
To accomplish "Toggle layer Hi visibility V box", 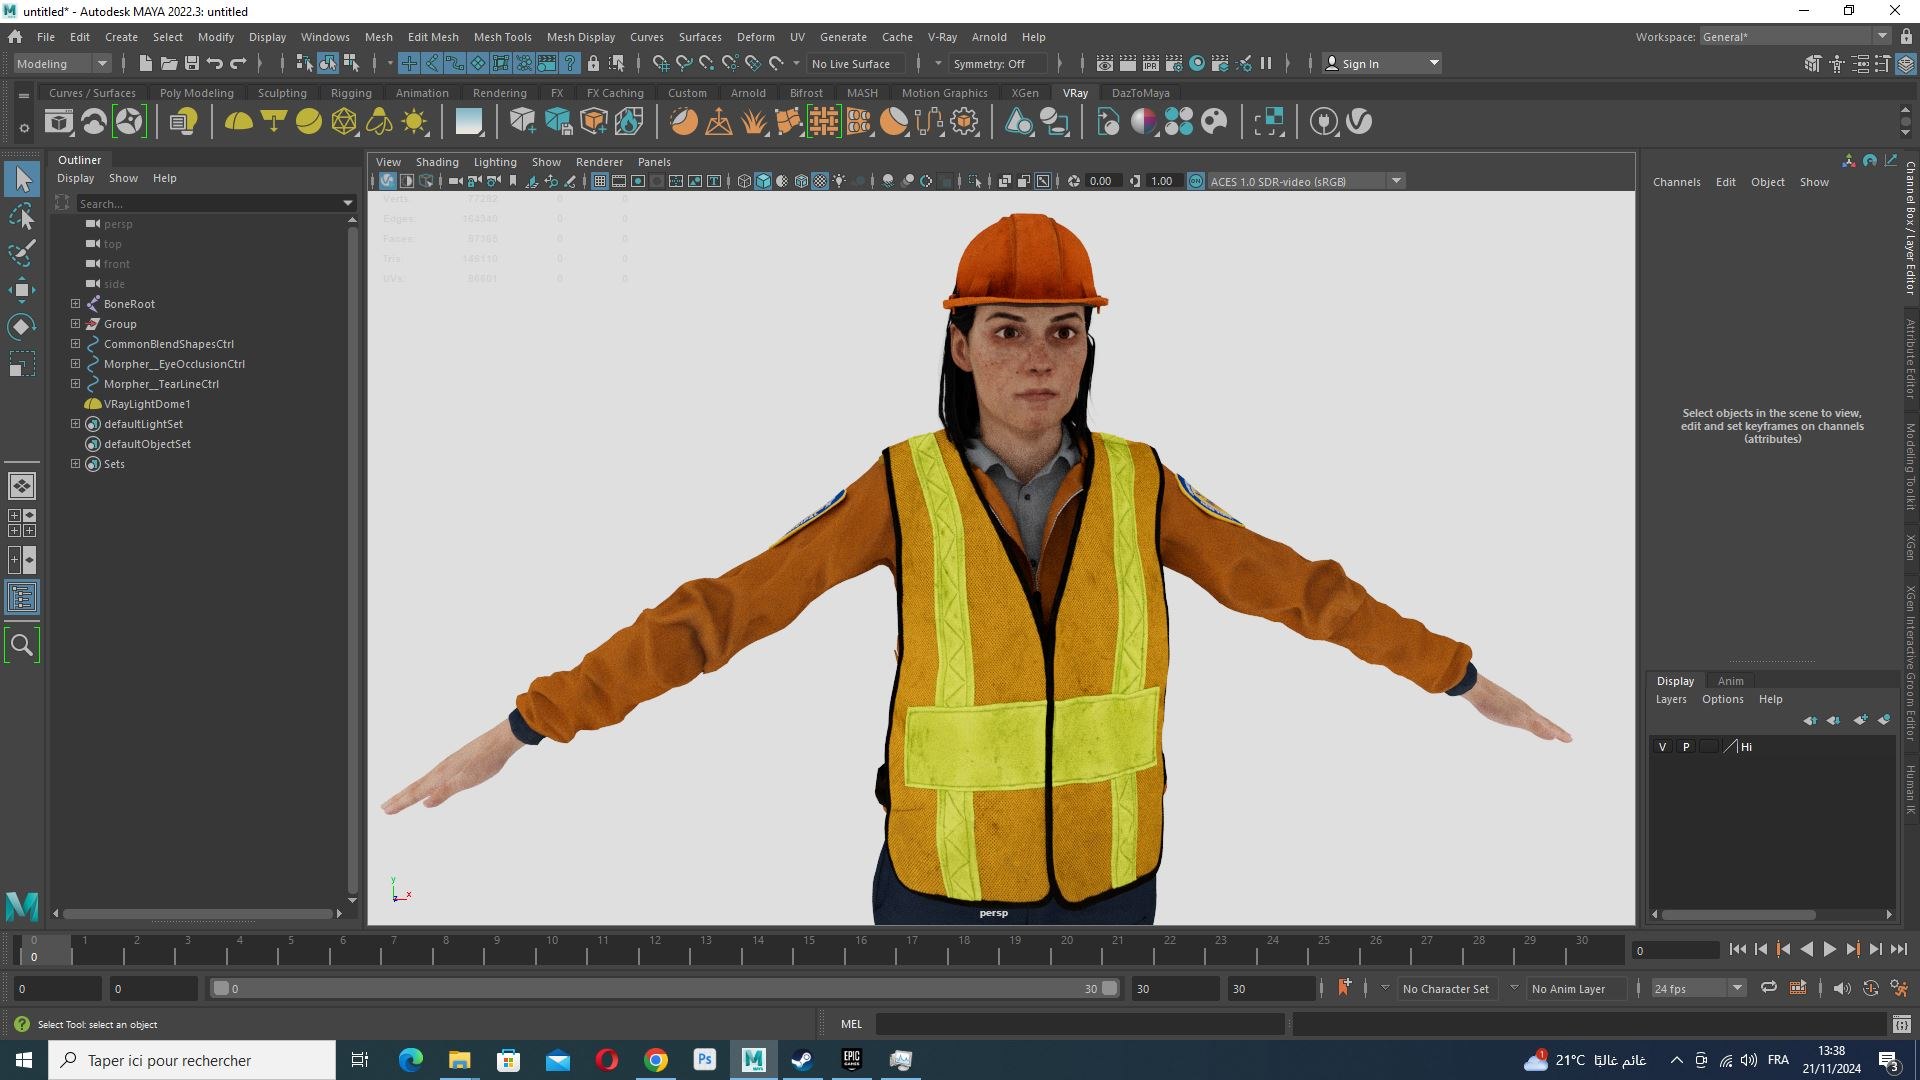I will click(x=1662, y=747).
